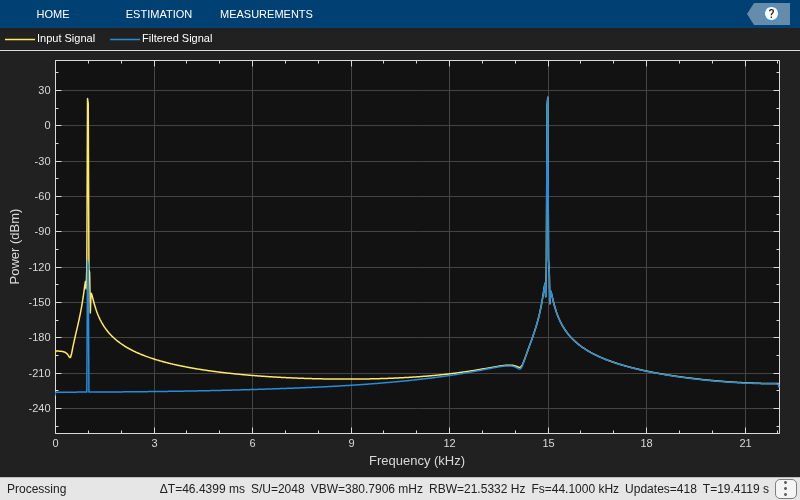Click the yellow Input Signal legend line

20,39
